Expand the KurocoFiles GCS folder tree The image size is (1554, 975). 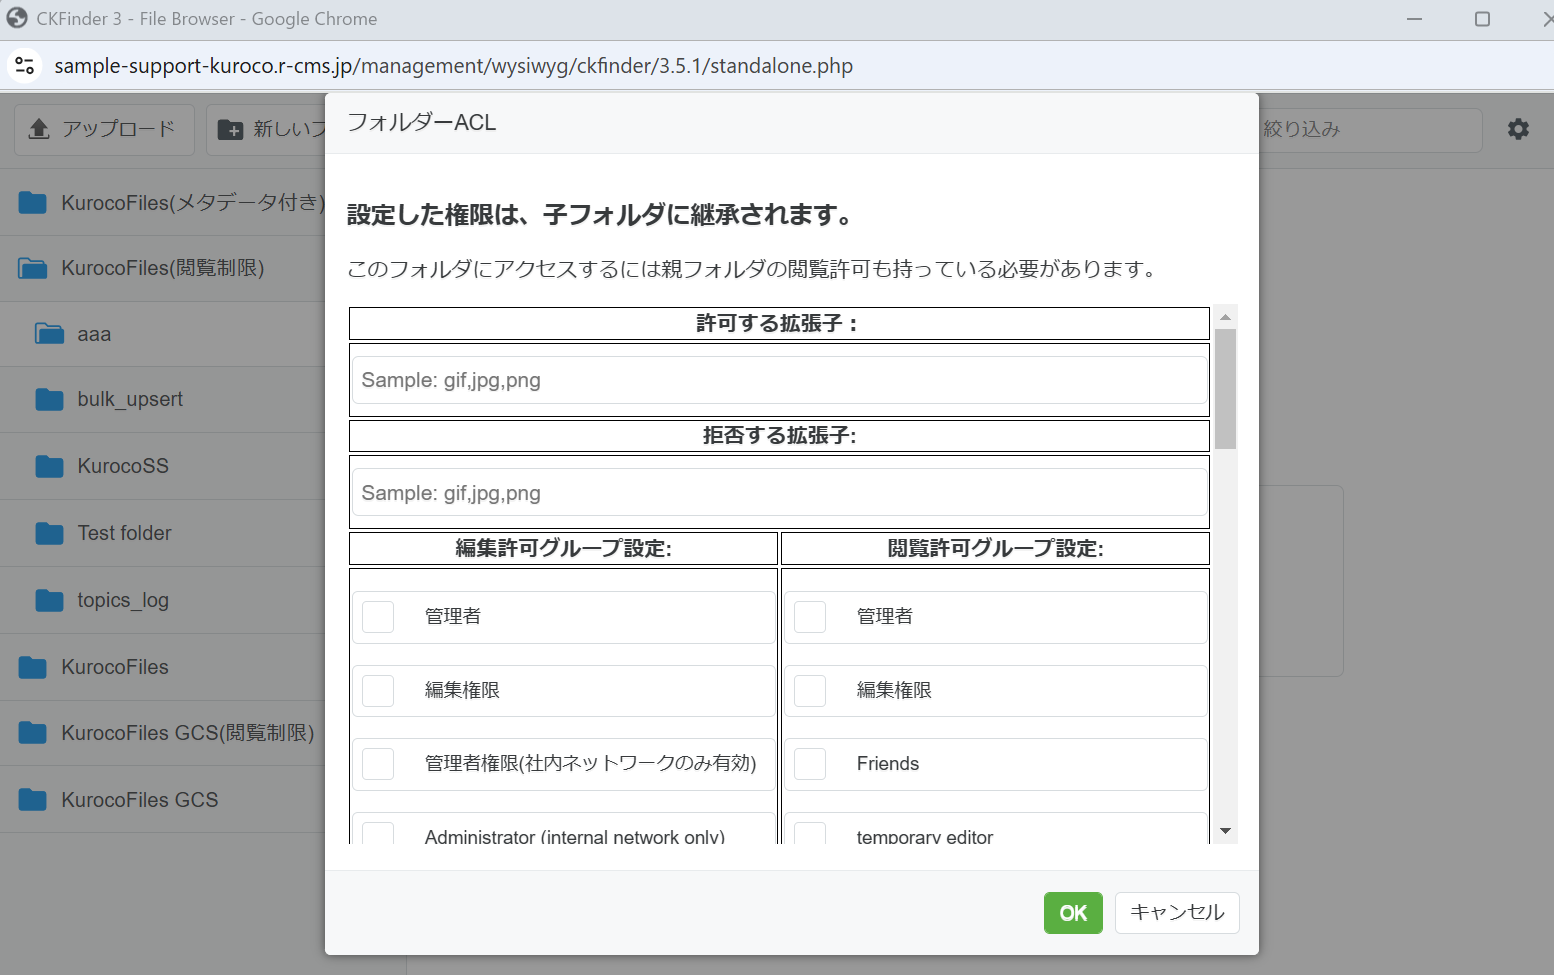(32, 799)
